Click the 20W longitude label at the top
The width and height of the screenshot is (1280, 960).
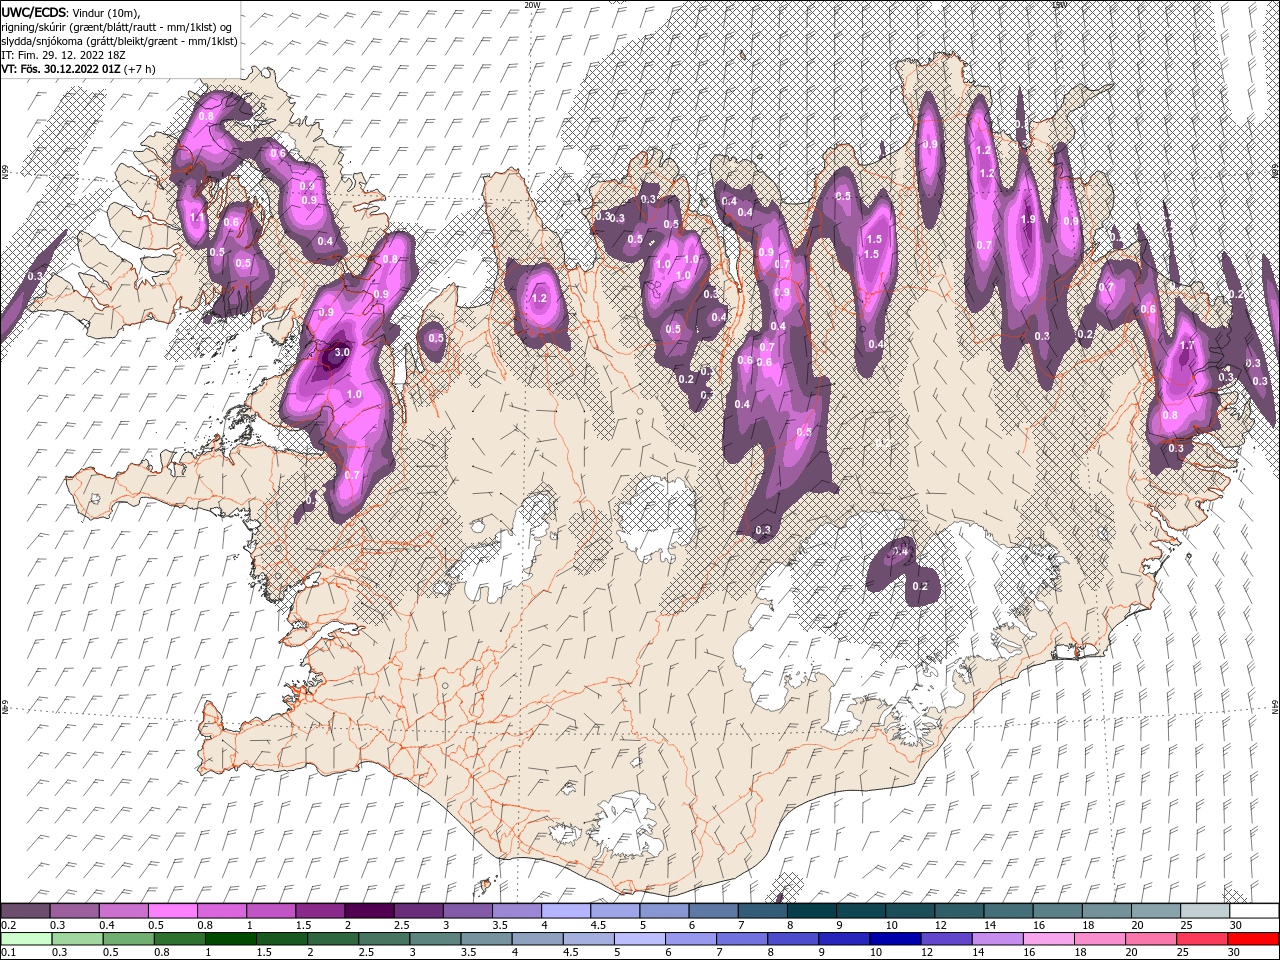coord(532,5)
